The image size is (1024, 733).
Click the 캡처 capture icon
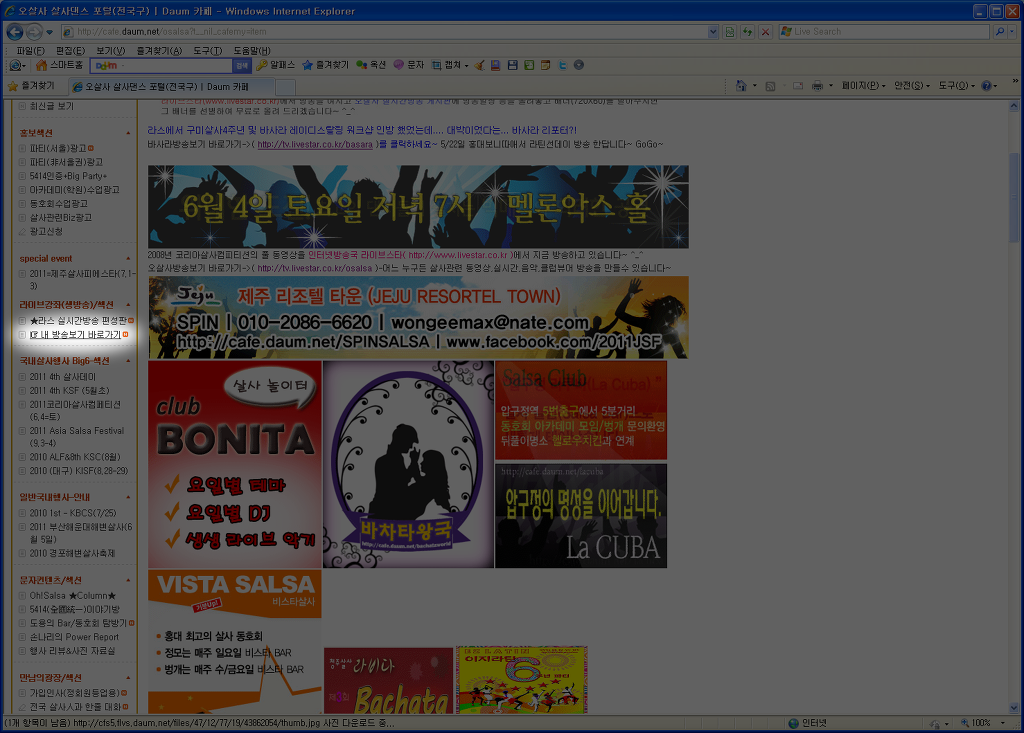pos(436,65)
